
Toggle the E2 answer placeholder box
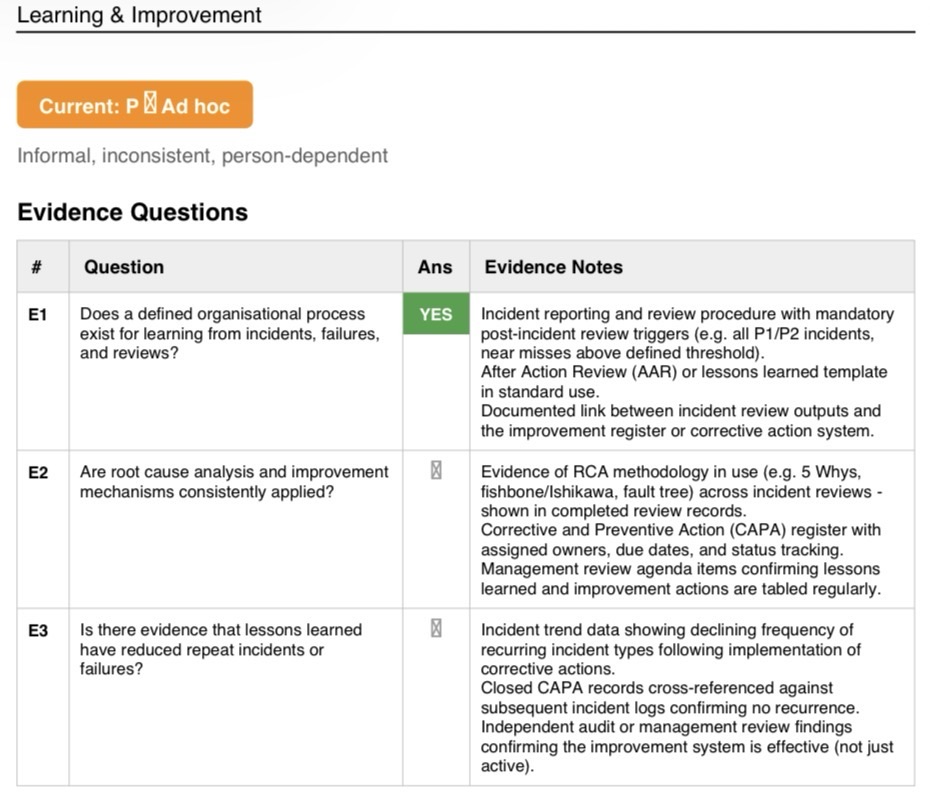436,470
